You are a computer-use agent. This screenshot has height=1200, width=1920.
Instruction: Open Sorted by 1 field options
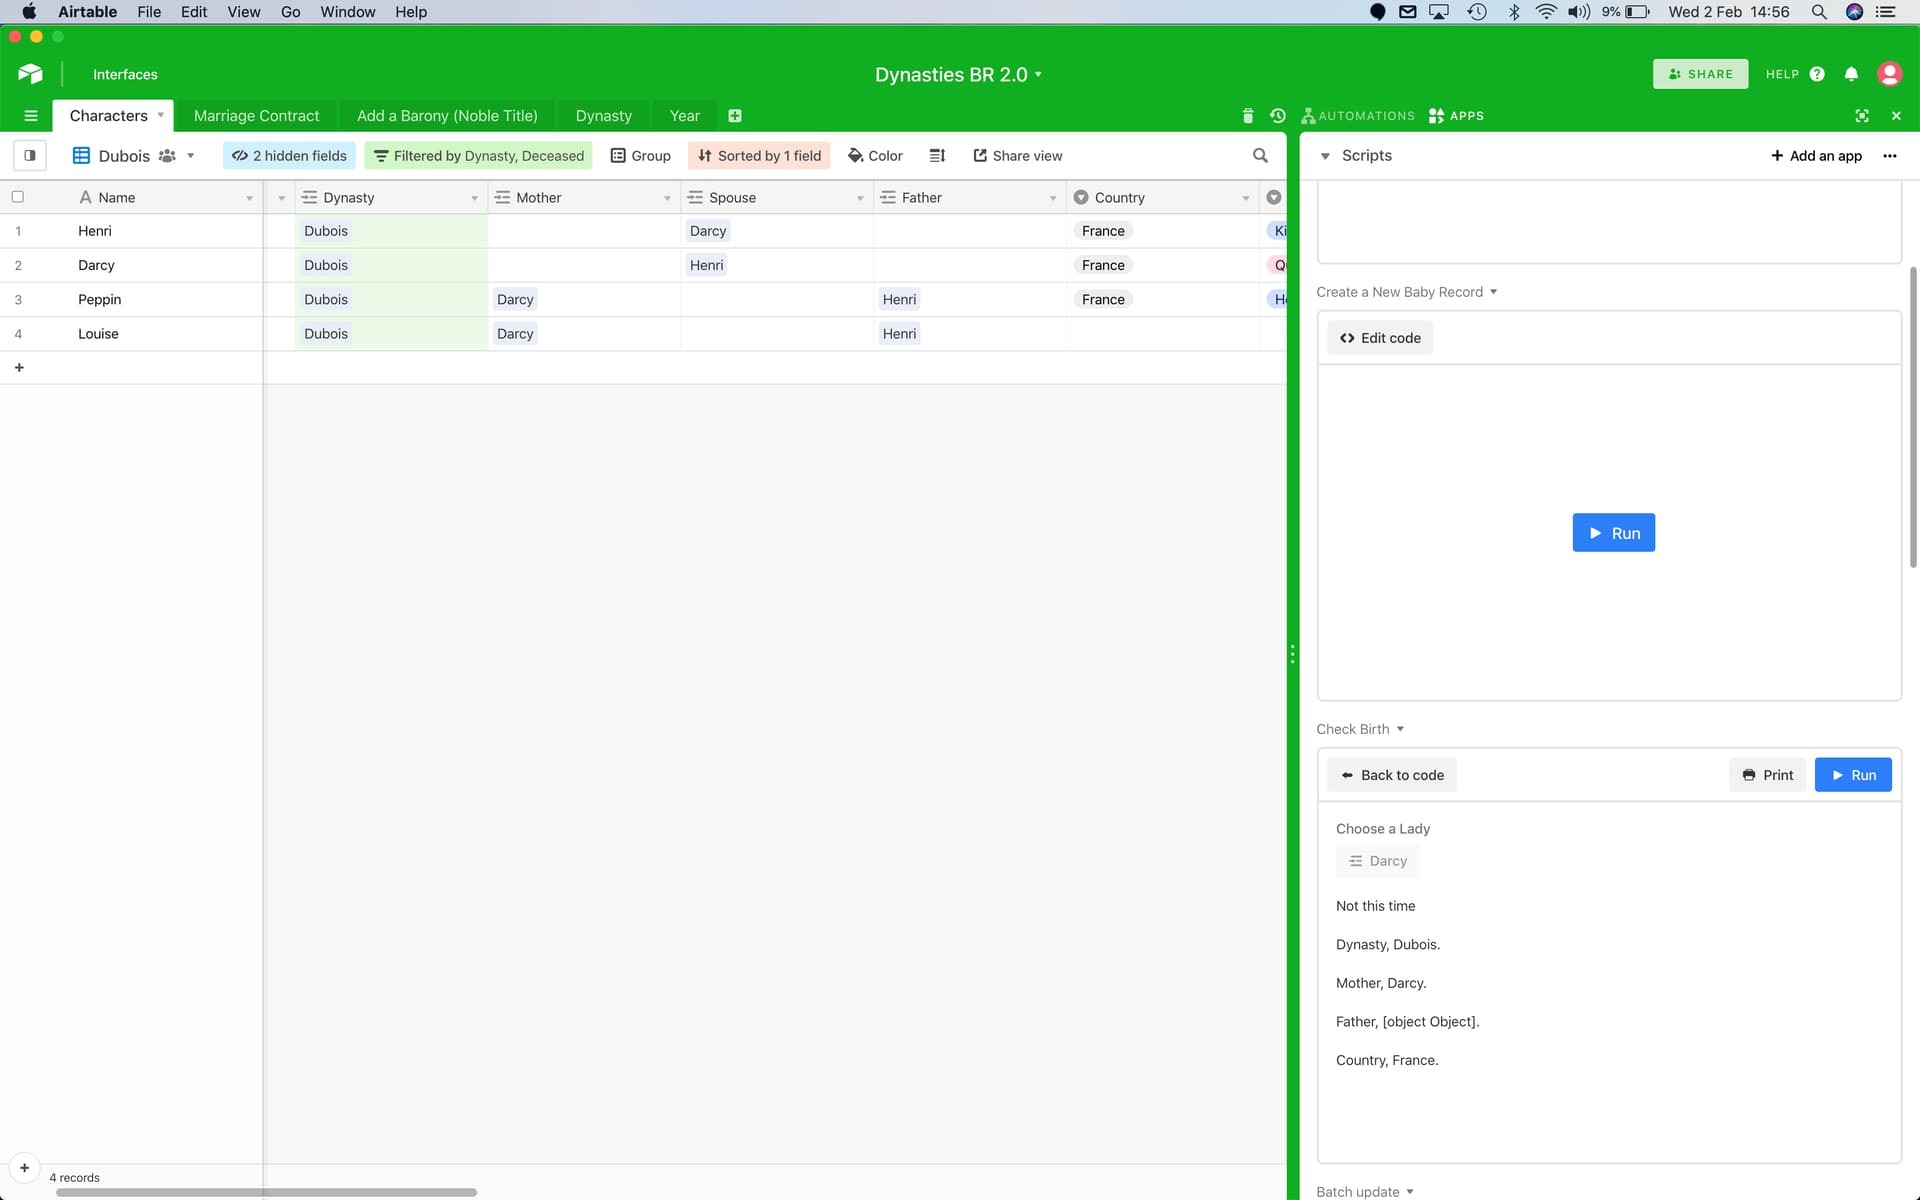[759, 155]
